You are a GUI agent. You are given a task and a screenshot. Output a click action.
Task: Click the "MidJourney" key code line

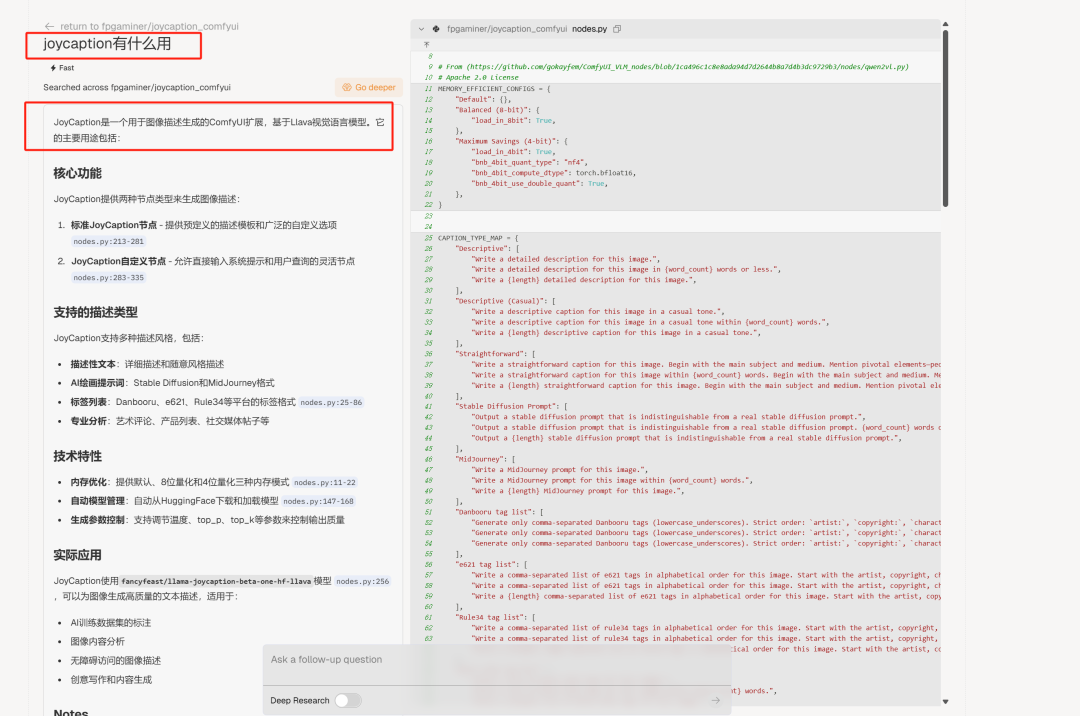click(x=485, y=459)
